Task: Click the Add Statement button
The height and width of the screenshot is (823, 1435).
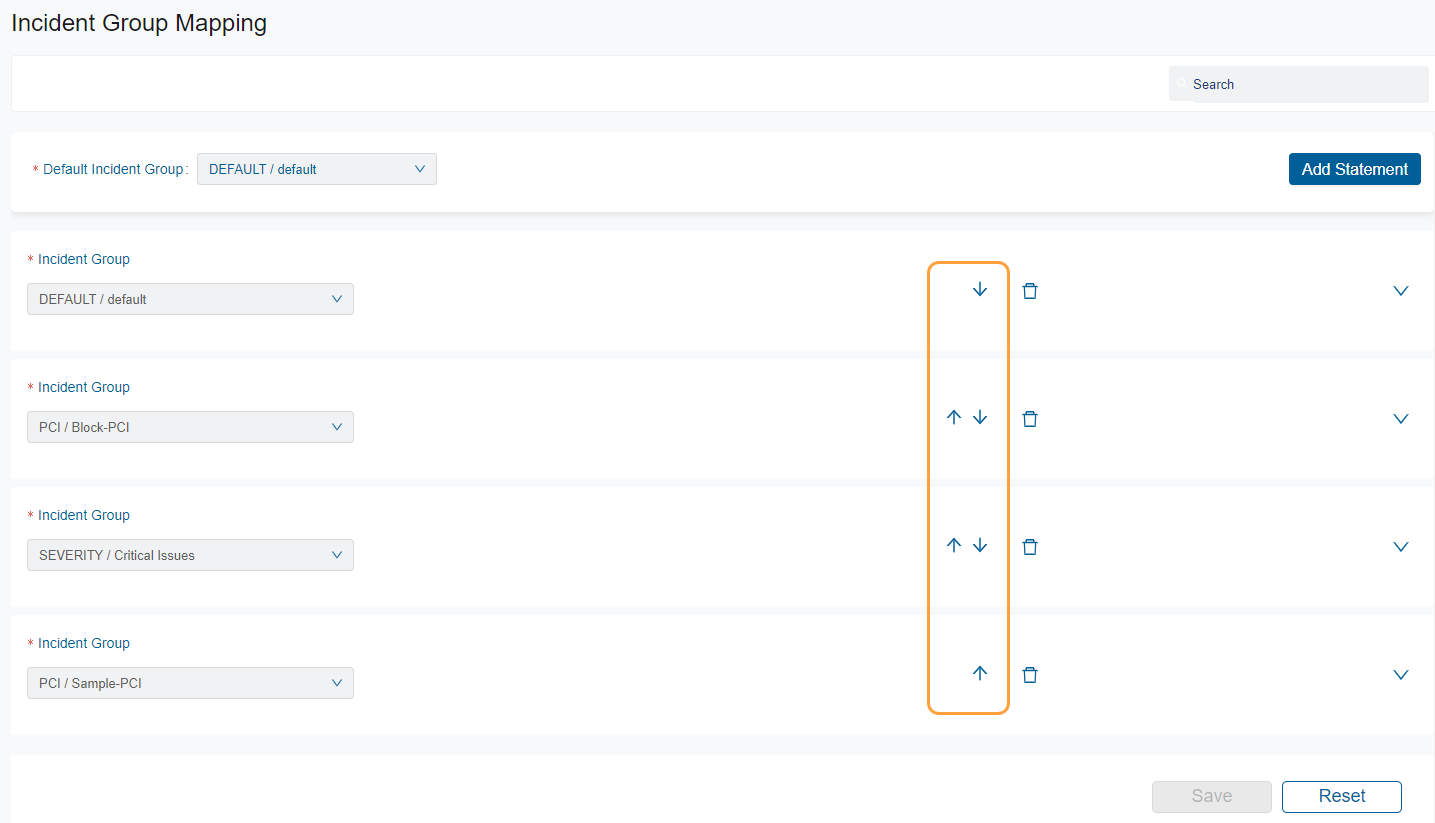Action: coord(1354,169)
